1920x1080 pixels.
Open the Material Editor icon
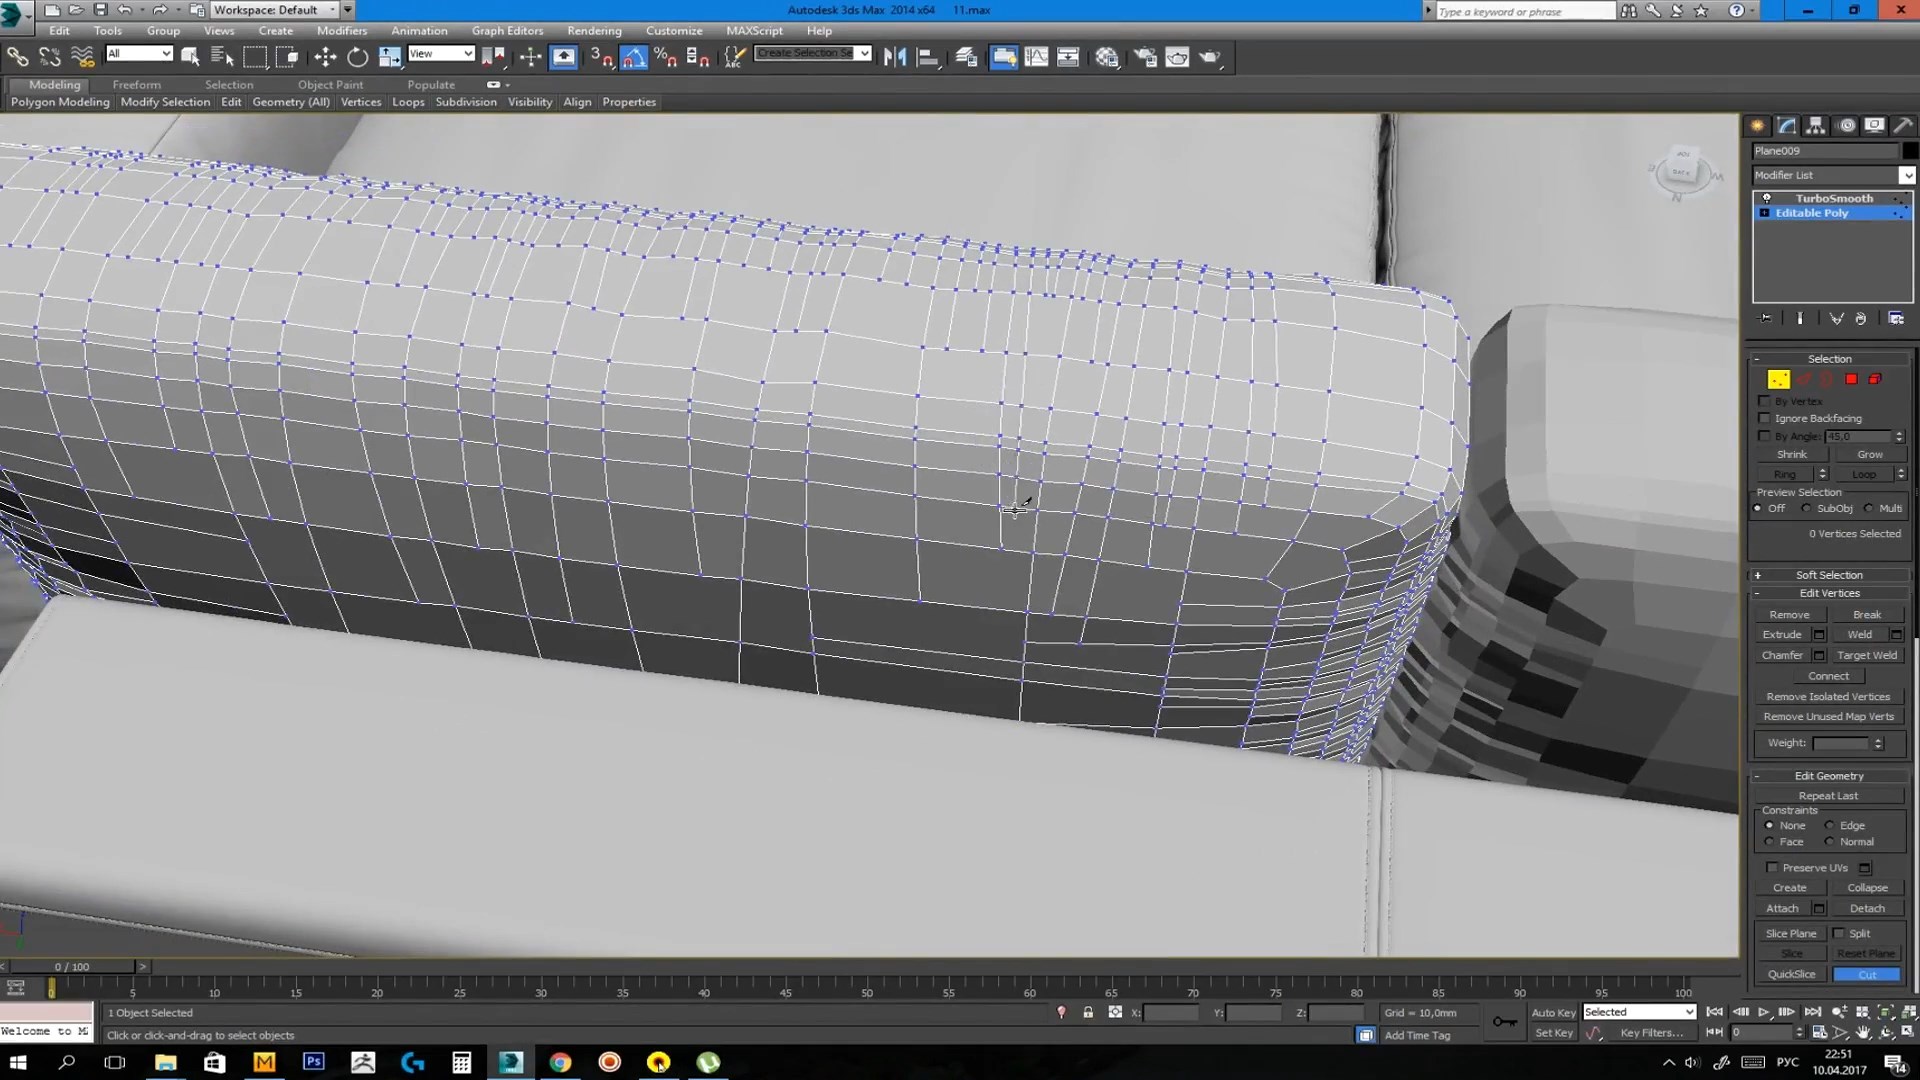pos(1107,57)
